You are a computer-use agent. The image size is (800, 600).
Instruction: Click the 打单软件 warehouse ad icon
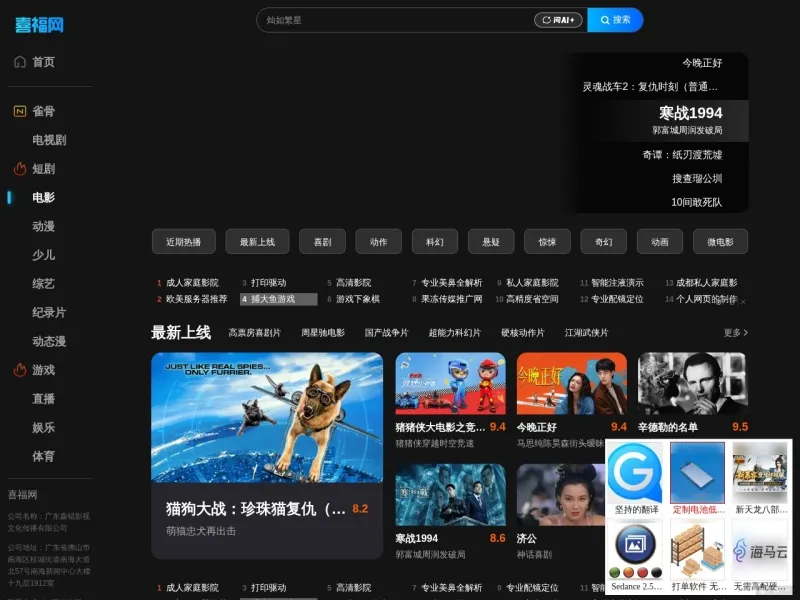point(697,549)
